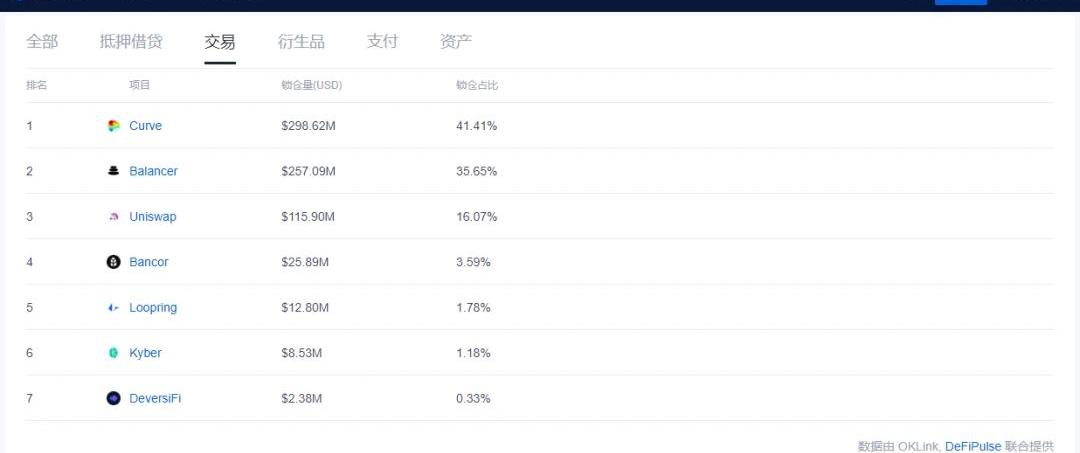Screen dimensions: 1080x453
Task: Open the Curve project link
Action: [145, 126]
